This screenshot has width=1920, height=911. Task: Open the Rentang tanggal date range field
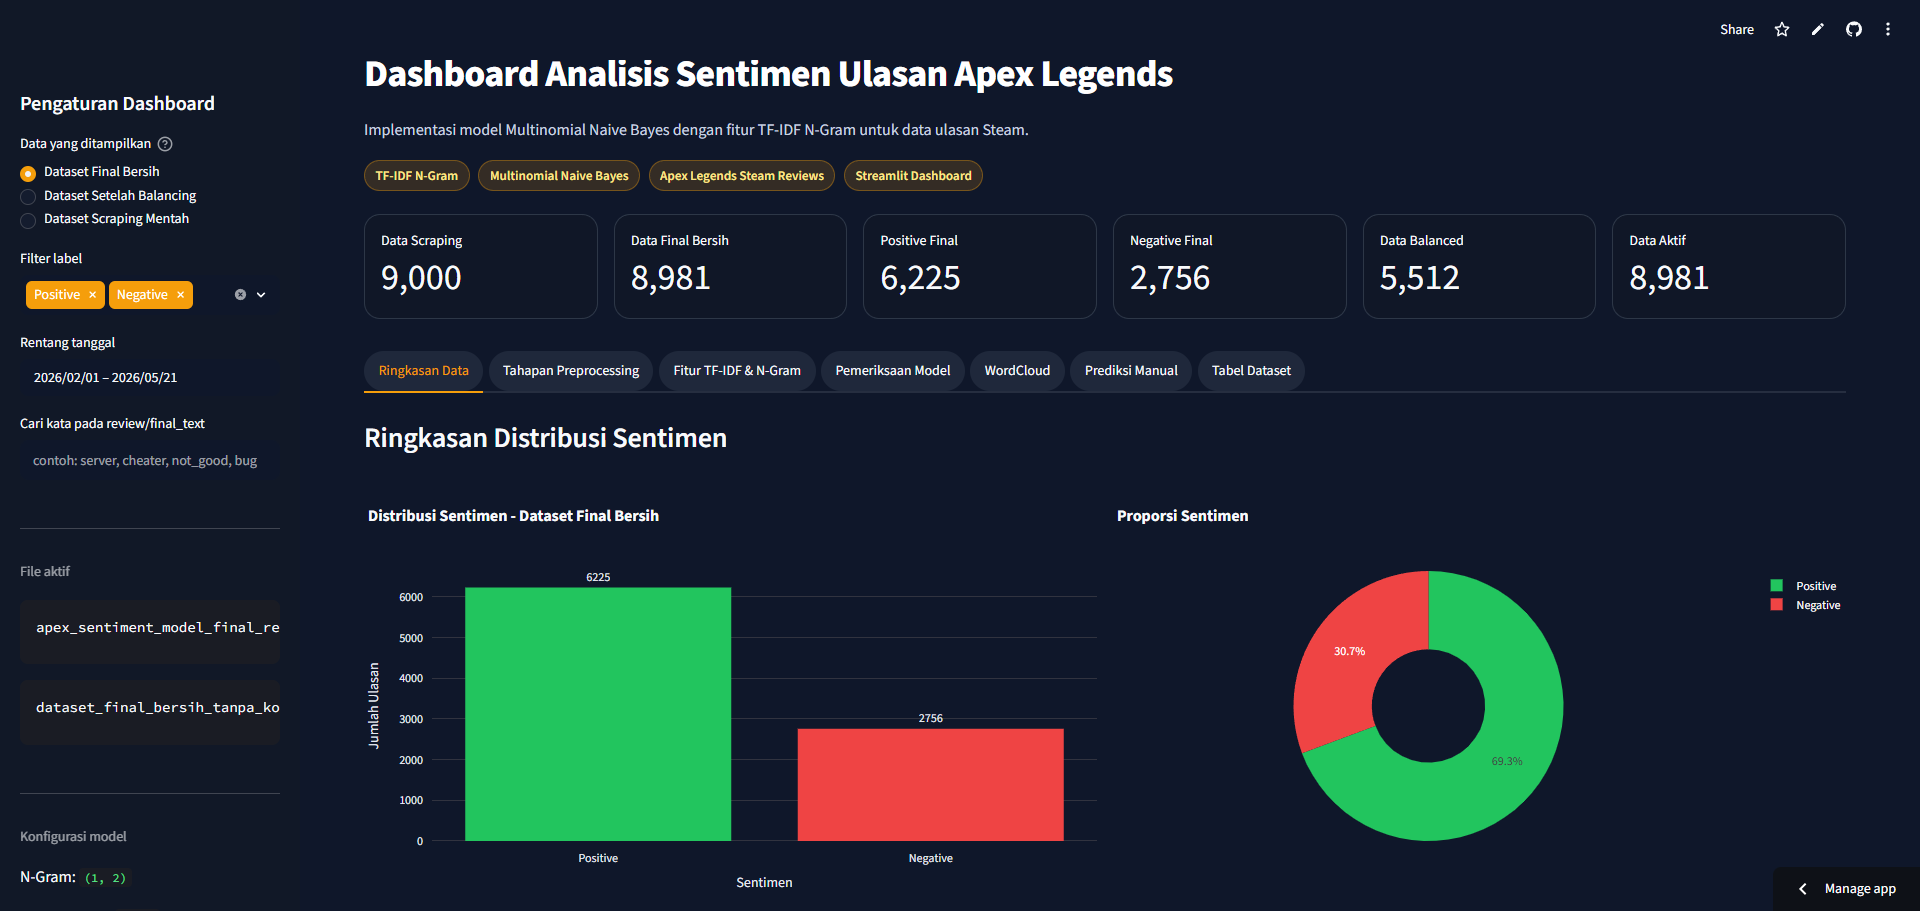[x=150, y=378]
